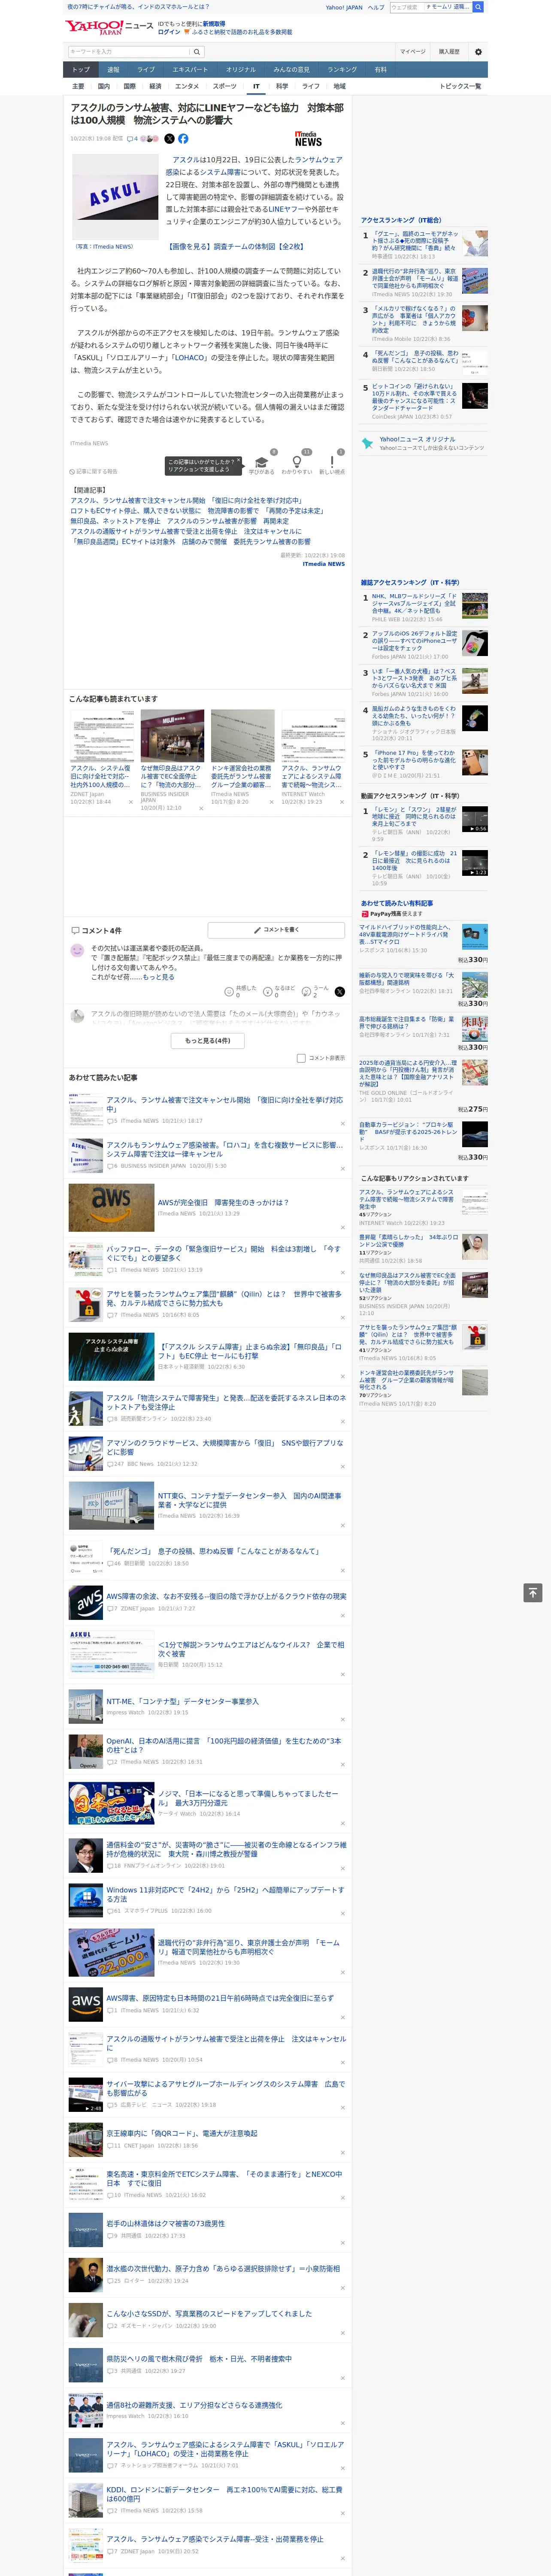Click the back-to-top arrow button

pos(532,1592)
